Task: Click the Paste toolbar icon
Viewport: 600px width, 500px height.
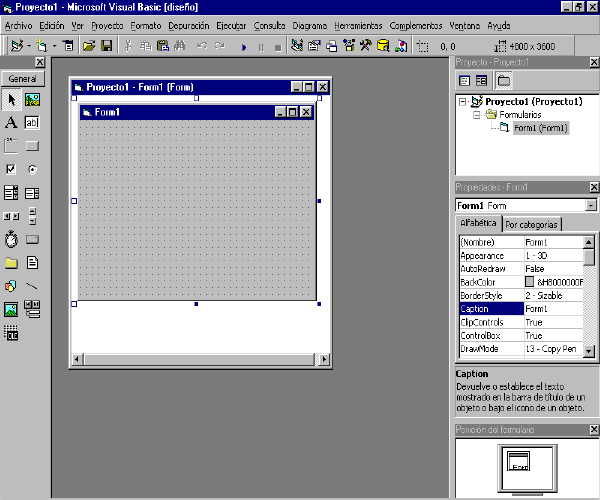Action: tap(163, 46)
